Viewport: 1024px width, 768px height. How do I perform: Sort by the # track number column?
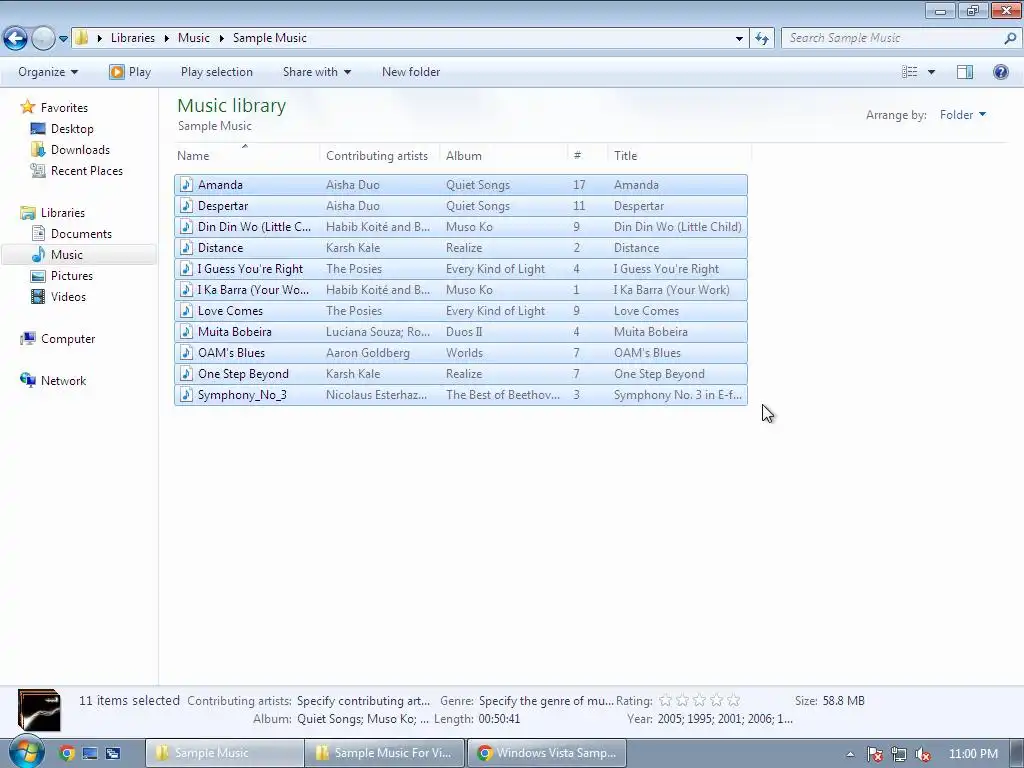[587, 155]
